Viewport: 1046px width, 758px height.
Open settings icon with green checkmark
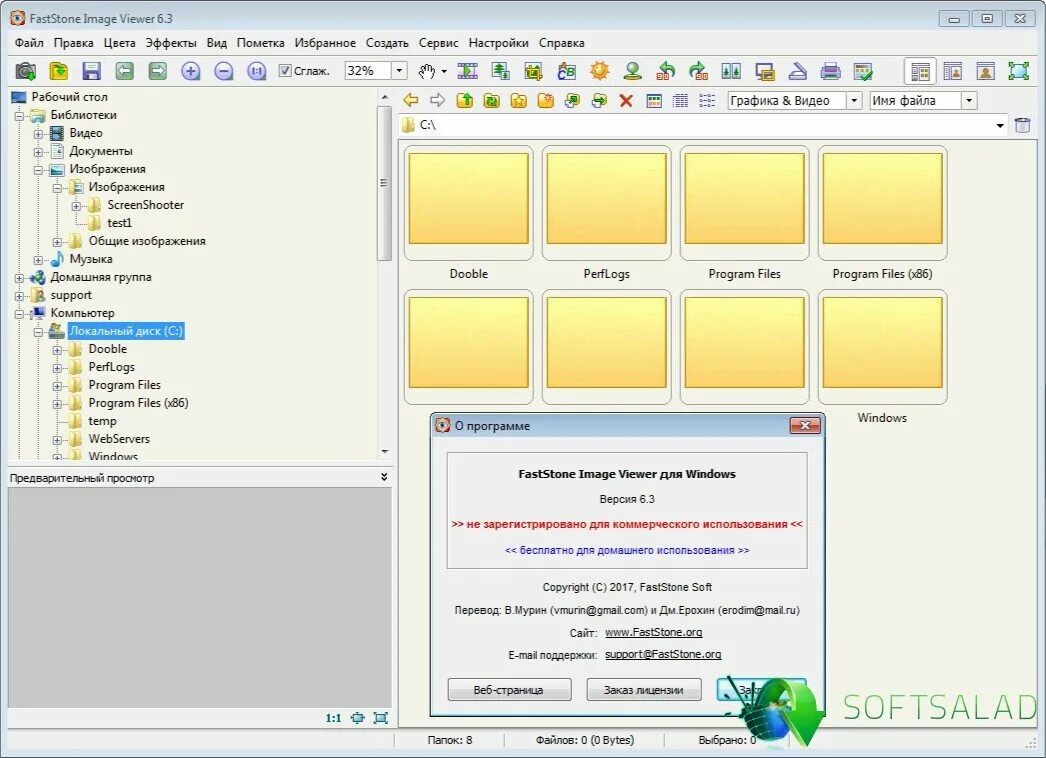(x=864, y=71)
